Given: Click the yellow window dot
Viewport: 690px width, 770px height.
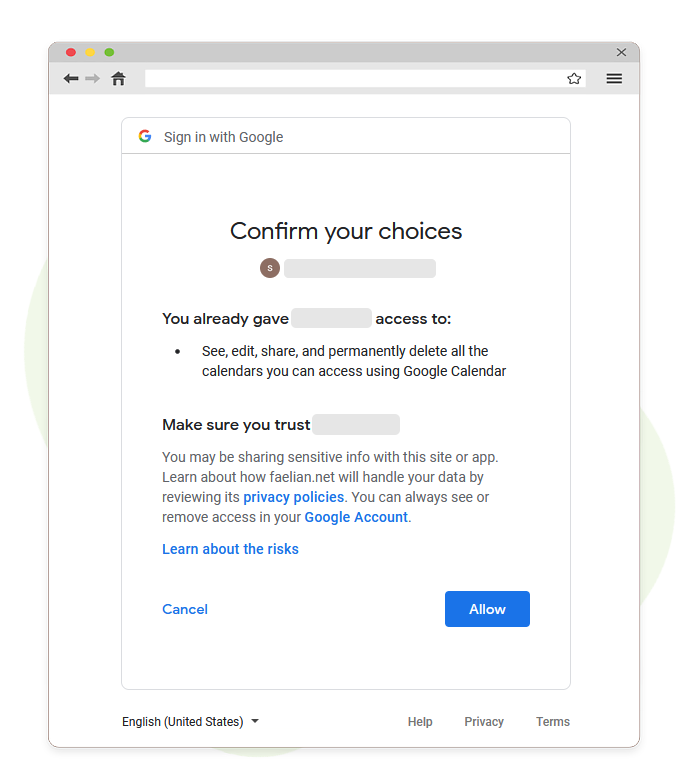Looking at the screenshot, I should pos(90,52).
